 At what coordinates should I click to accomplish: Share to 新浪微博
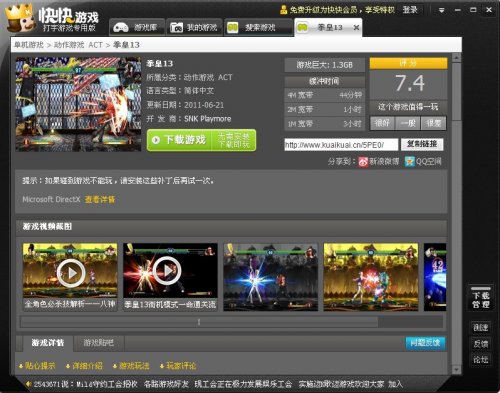pyautogui.click(x=379, y=161)
